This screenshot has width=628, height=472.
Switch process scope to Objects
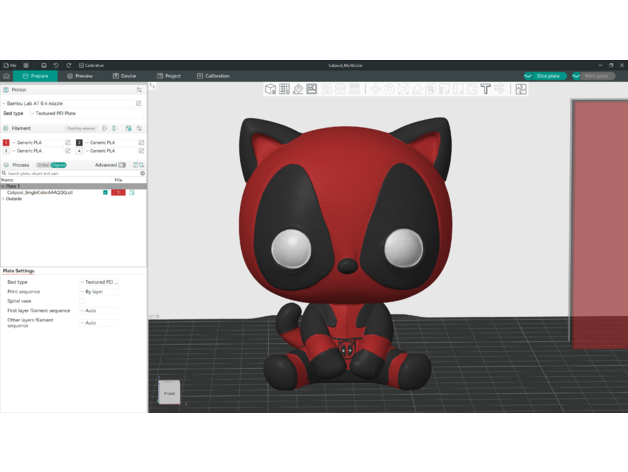59,165
